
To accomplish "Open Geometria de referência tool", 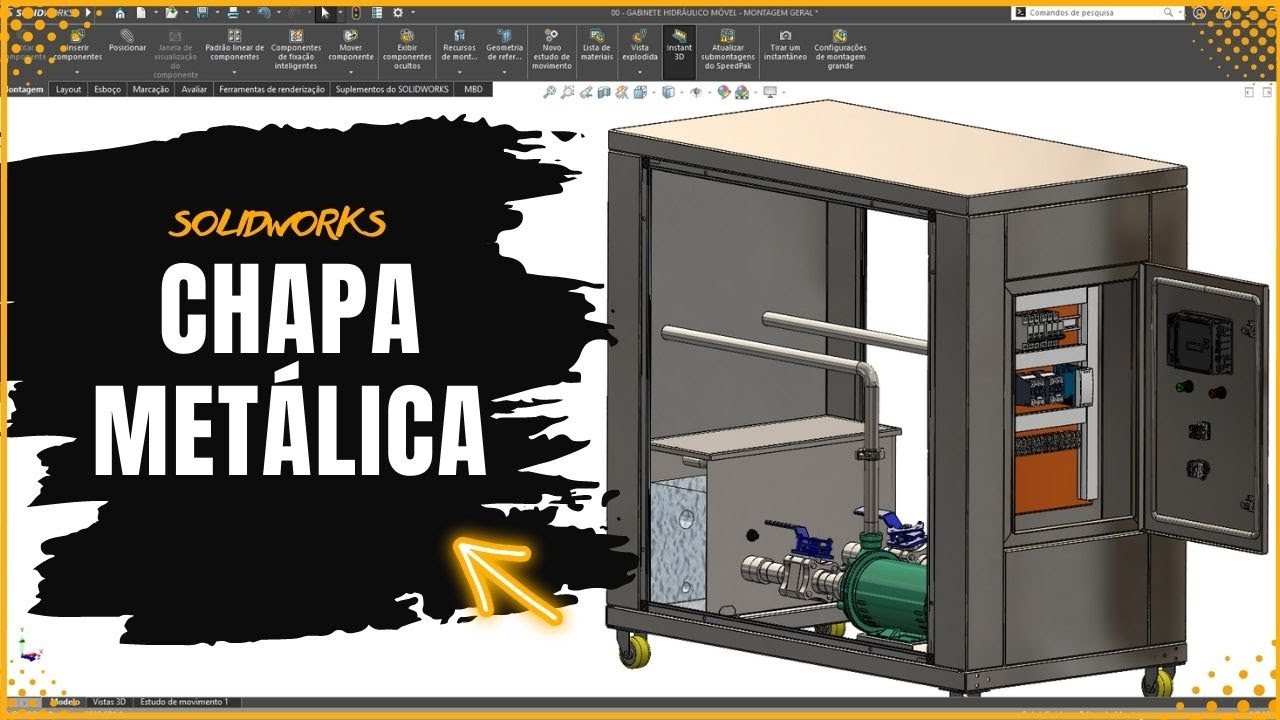I will pos(504,47).
